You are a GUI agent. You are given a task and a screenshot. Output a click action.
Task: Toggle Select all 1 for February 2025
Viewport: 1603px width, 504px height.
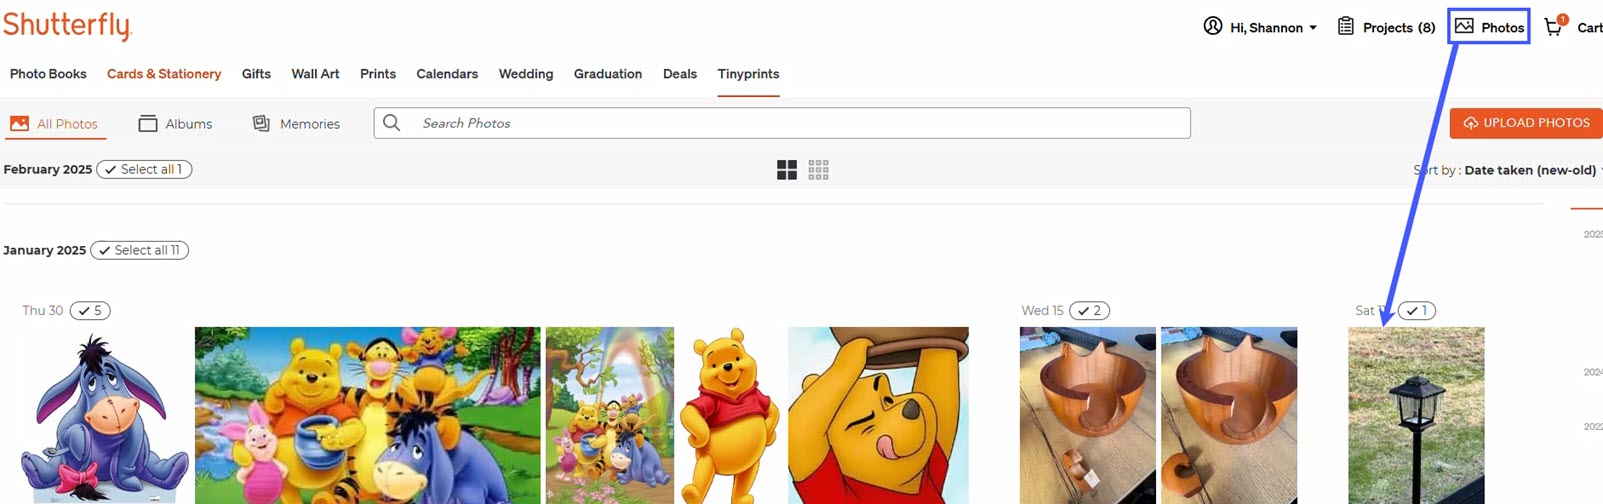144,170
